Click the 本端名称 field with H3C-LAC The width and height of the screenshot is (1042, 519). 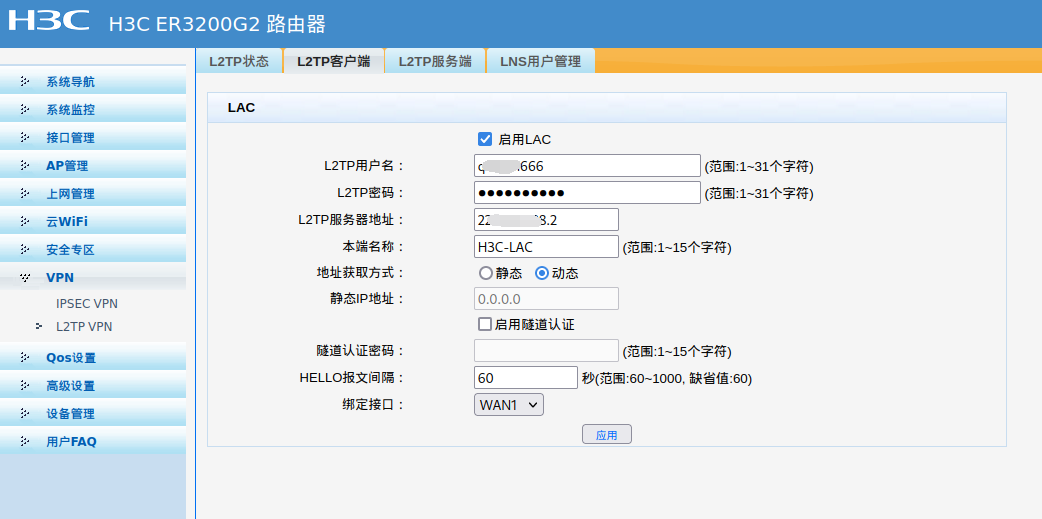click(546, 247)
